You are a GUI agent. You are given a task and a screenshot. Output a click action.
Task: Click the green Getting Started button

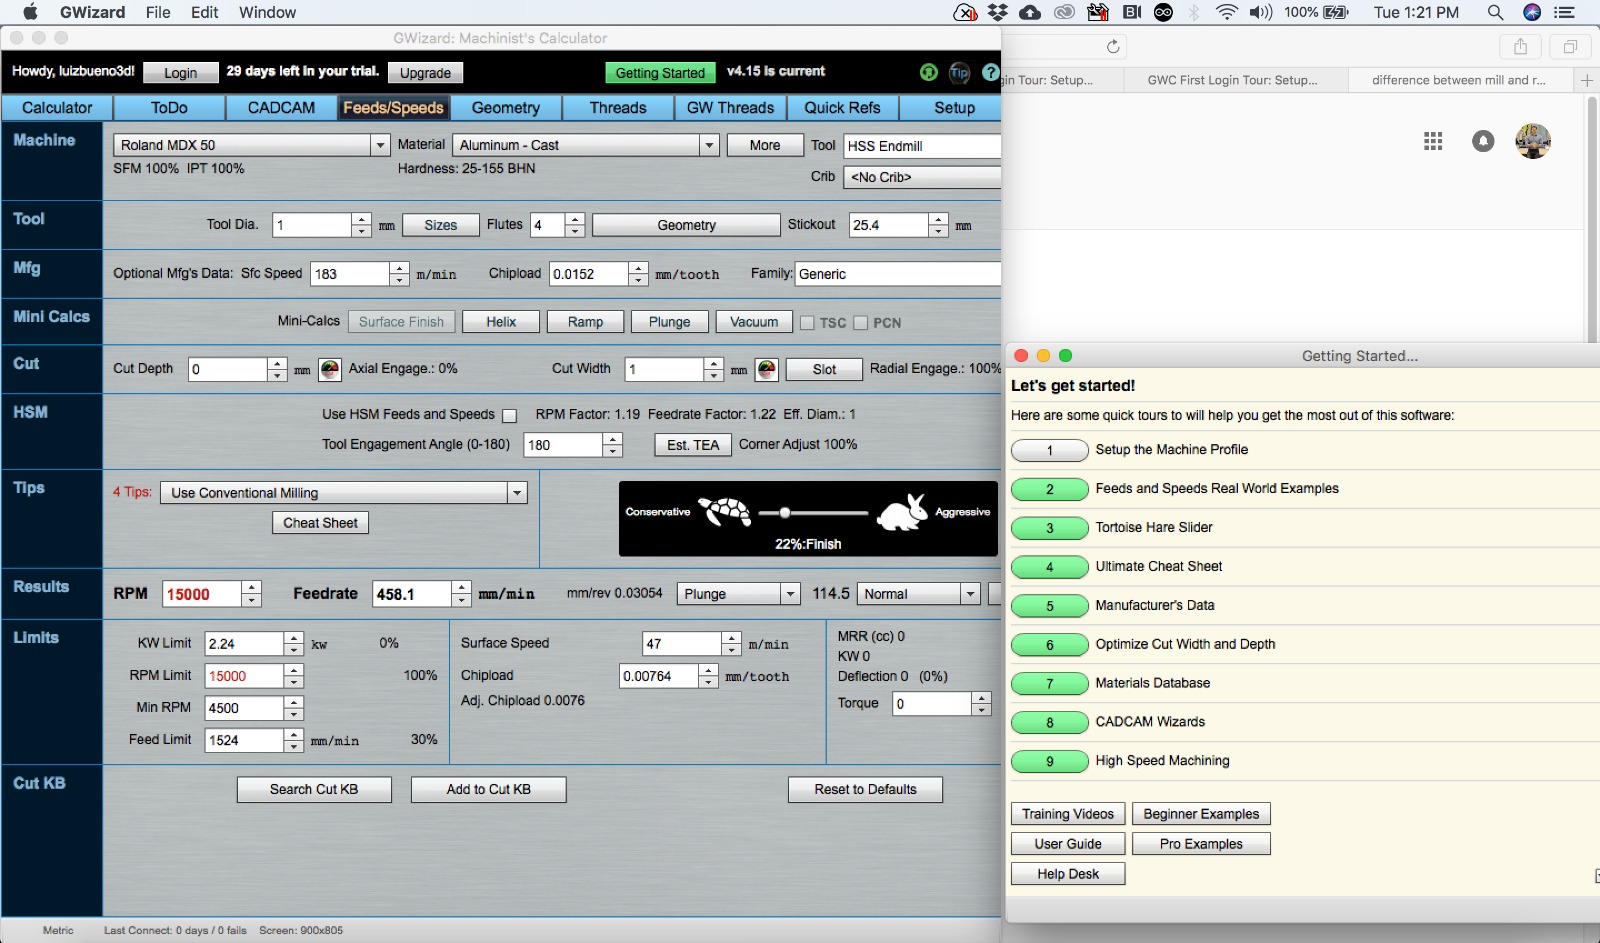click(x=660, y=73)
